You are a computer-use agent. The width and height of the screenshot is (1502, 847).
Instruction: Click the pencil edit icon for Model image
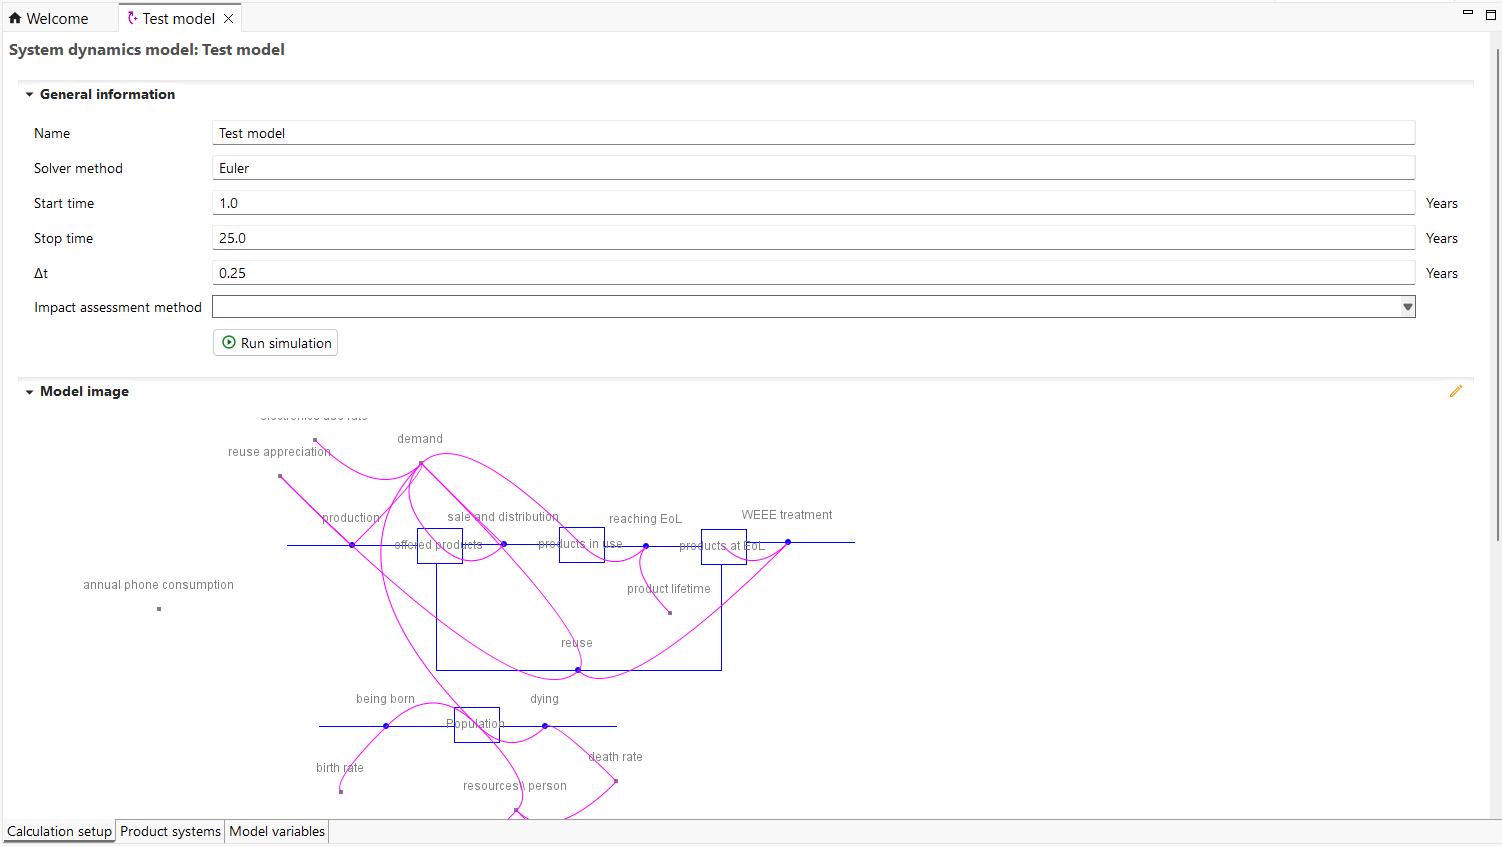[1455, 392]
